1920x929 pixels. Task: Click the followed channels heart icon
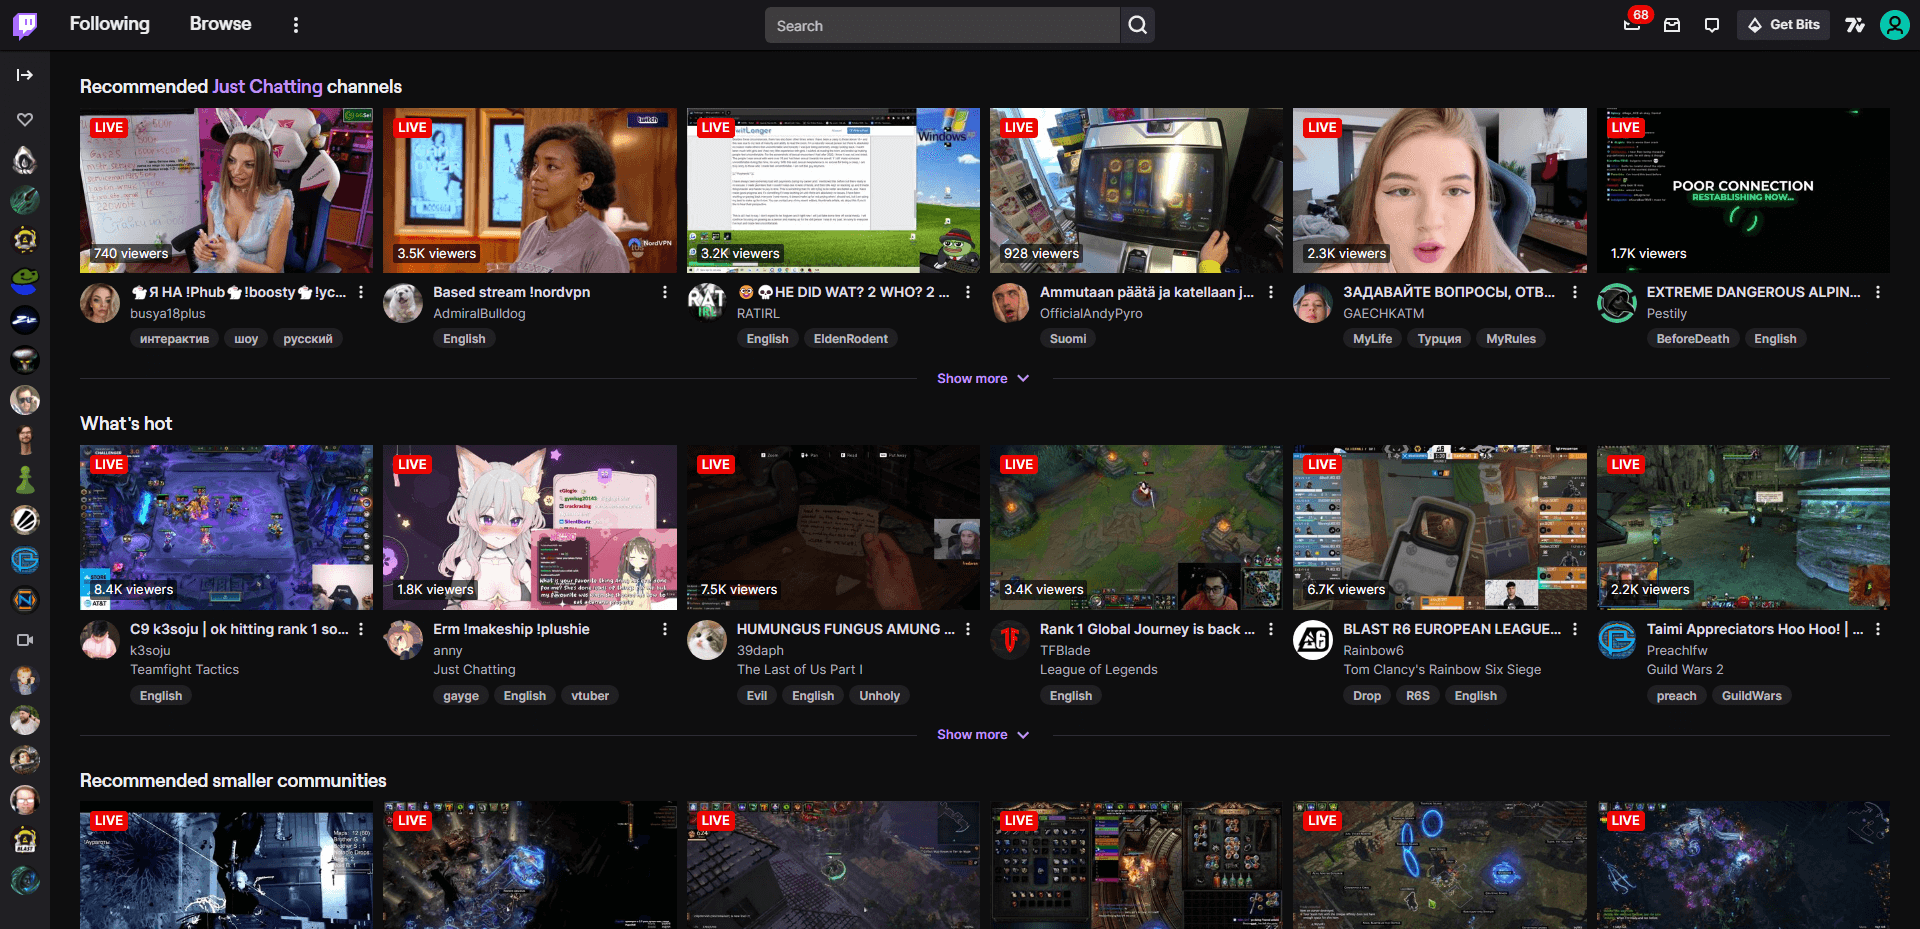25,119
